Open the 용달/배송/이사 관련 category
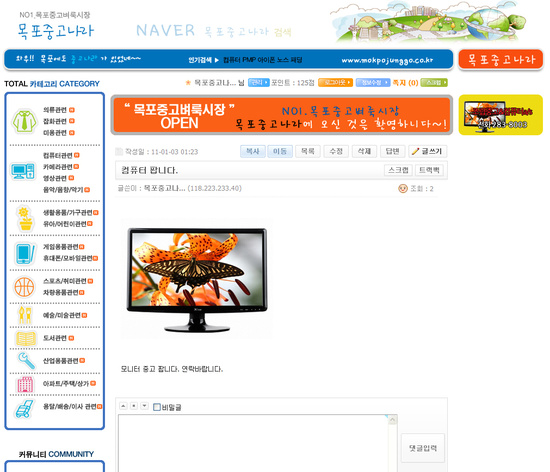550x472 pixels. [69, 406]
